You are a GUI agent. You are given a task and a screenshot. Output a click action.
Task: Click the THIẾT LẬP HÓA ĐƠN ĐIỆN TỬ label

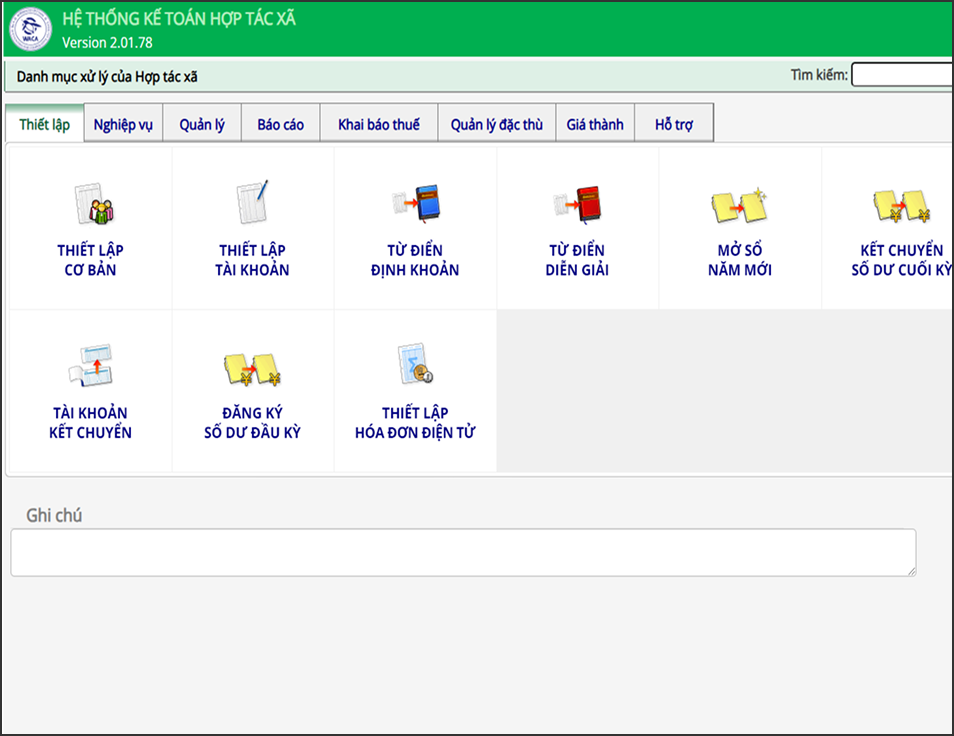click(415, 423)
